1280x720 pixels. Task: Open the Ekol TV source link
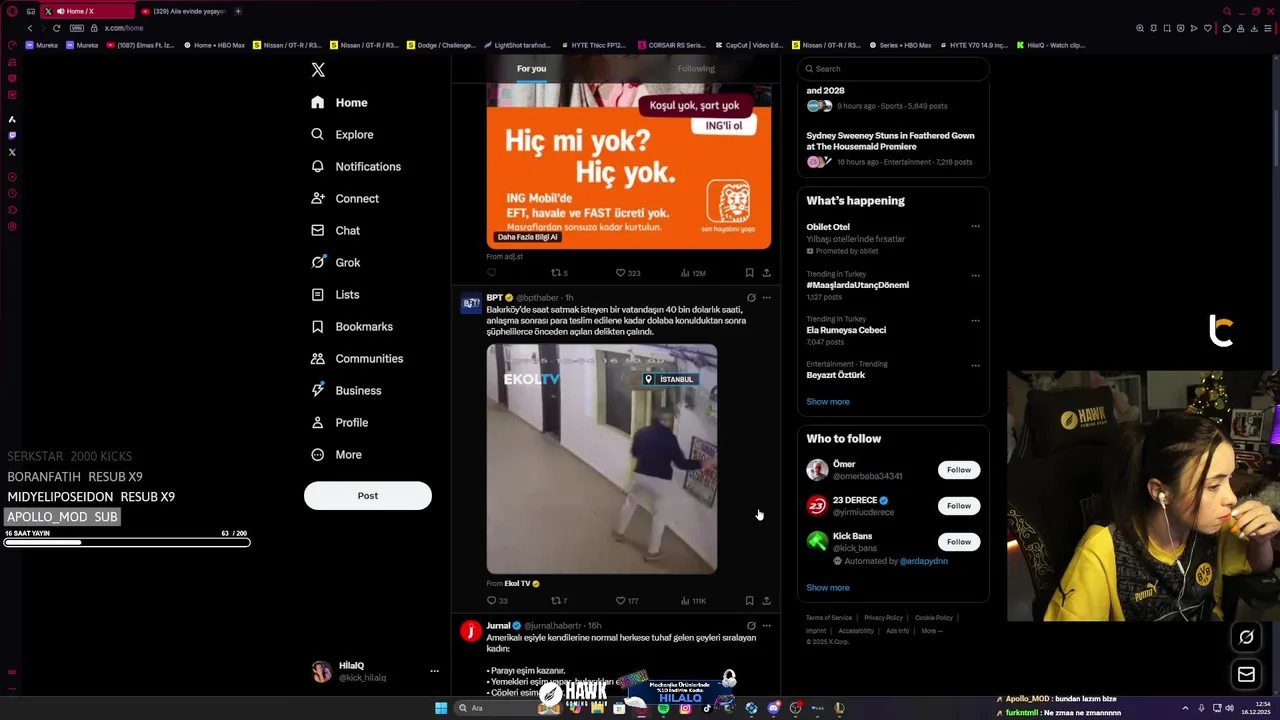(x=521, y=584)
